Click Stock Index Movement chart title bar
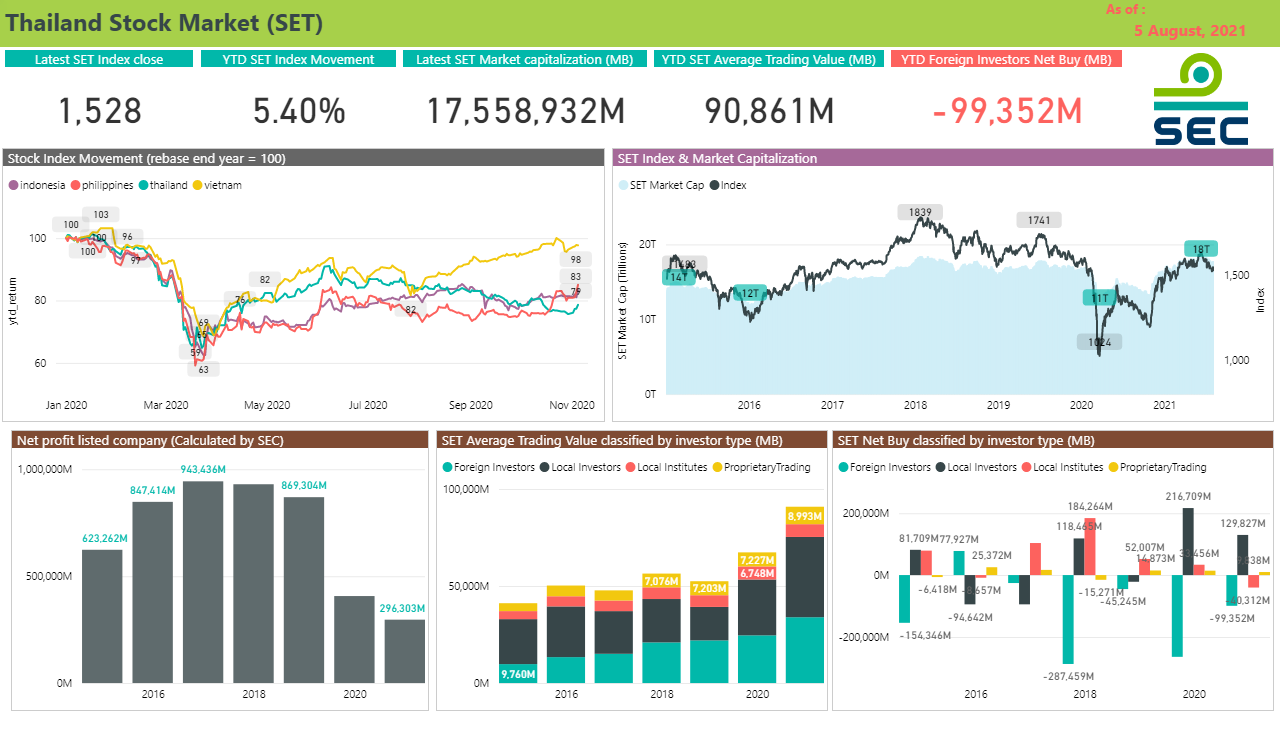 pyautogui.click(x=303, y=158)
